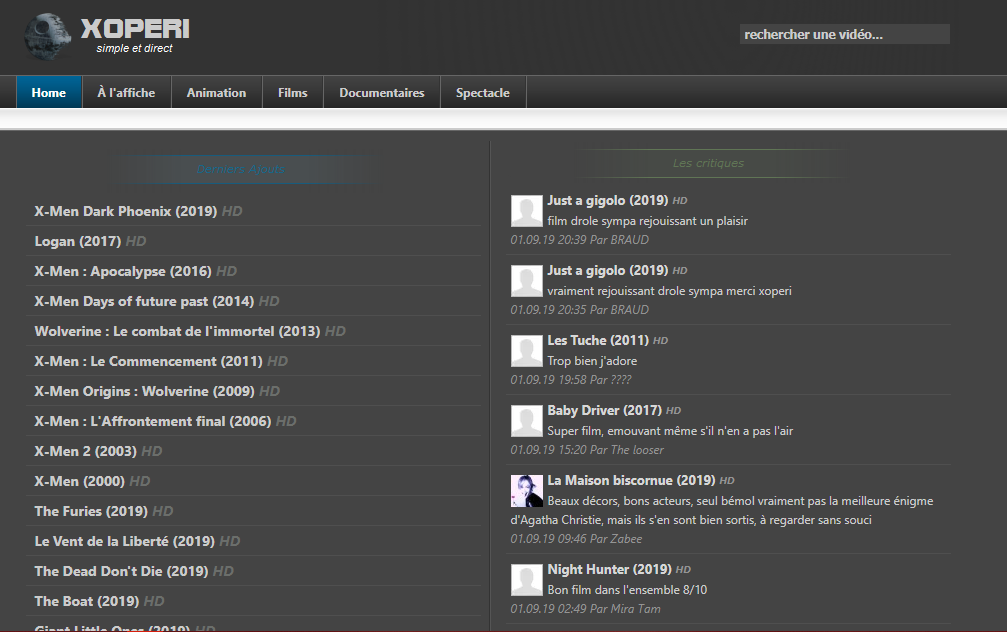Select X-Men : Apocalypse (2016)
The width and height of the screenshot is (1007, 632).
pyautogui.click(x=123, y=271)
